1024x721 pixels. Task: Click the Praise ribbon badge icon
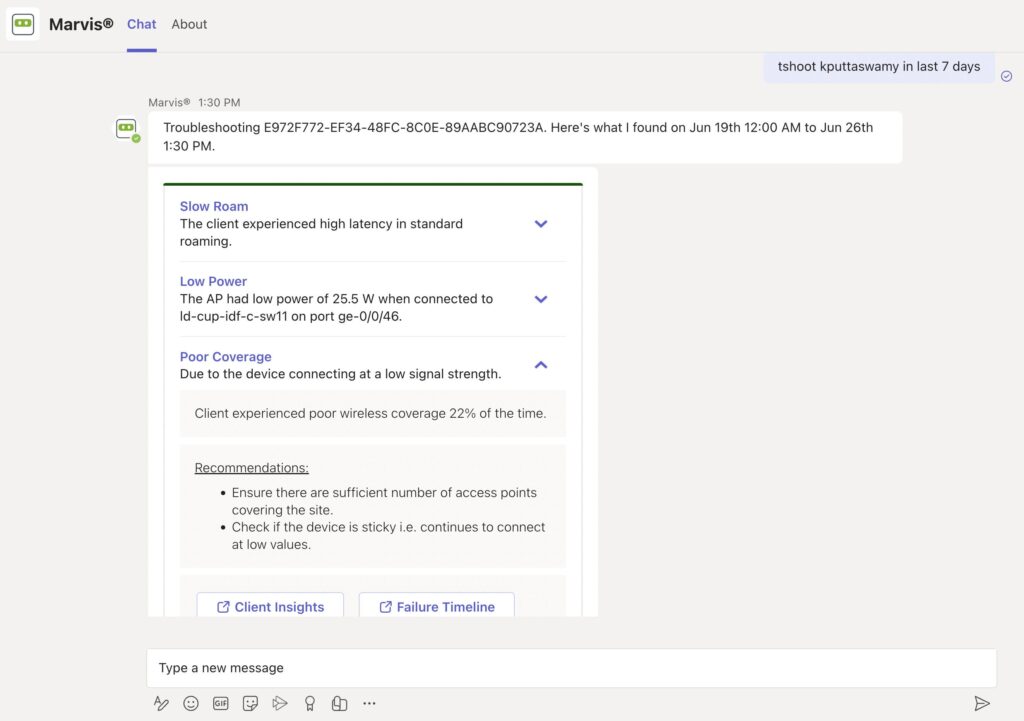(x=310, y=703)
